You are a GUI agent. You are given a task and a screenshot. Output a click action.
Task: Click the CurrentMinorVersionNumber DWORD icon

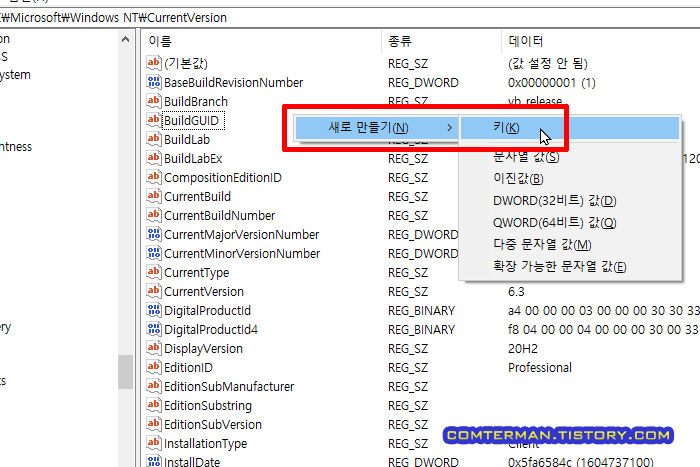(154, 253)
